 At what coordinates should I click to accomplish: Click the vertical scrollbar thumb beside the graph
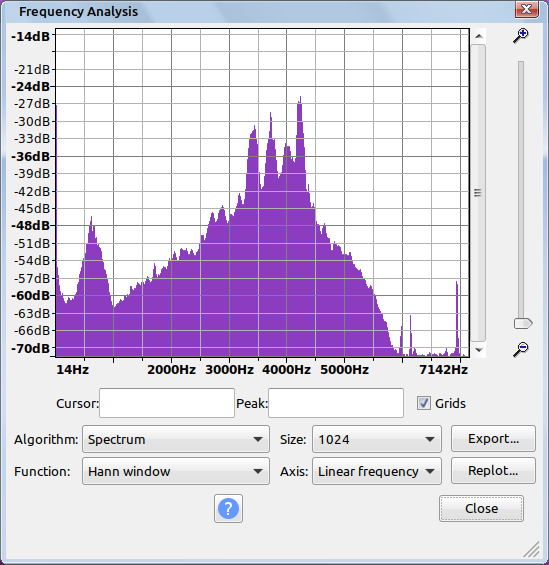[478, 193]
